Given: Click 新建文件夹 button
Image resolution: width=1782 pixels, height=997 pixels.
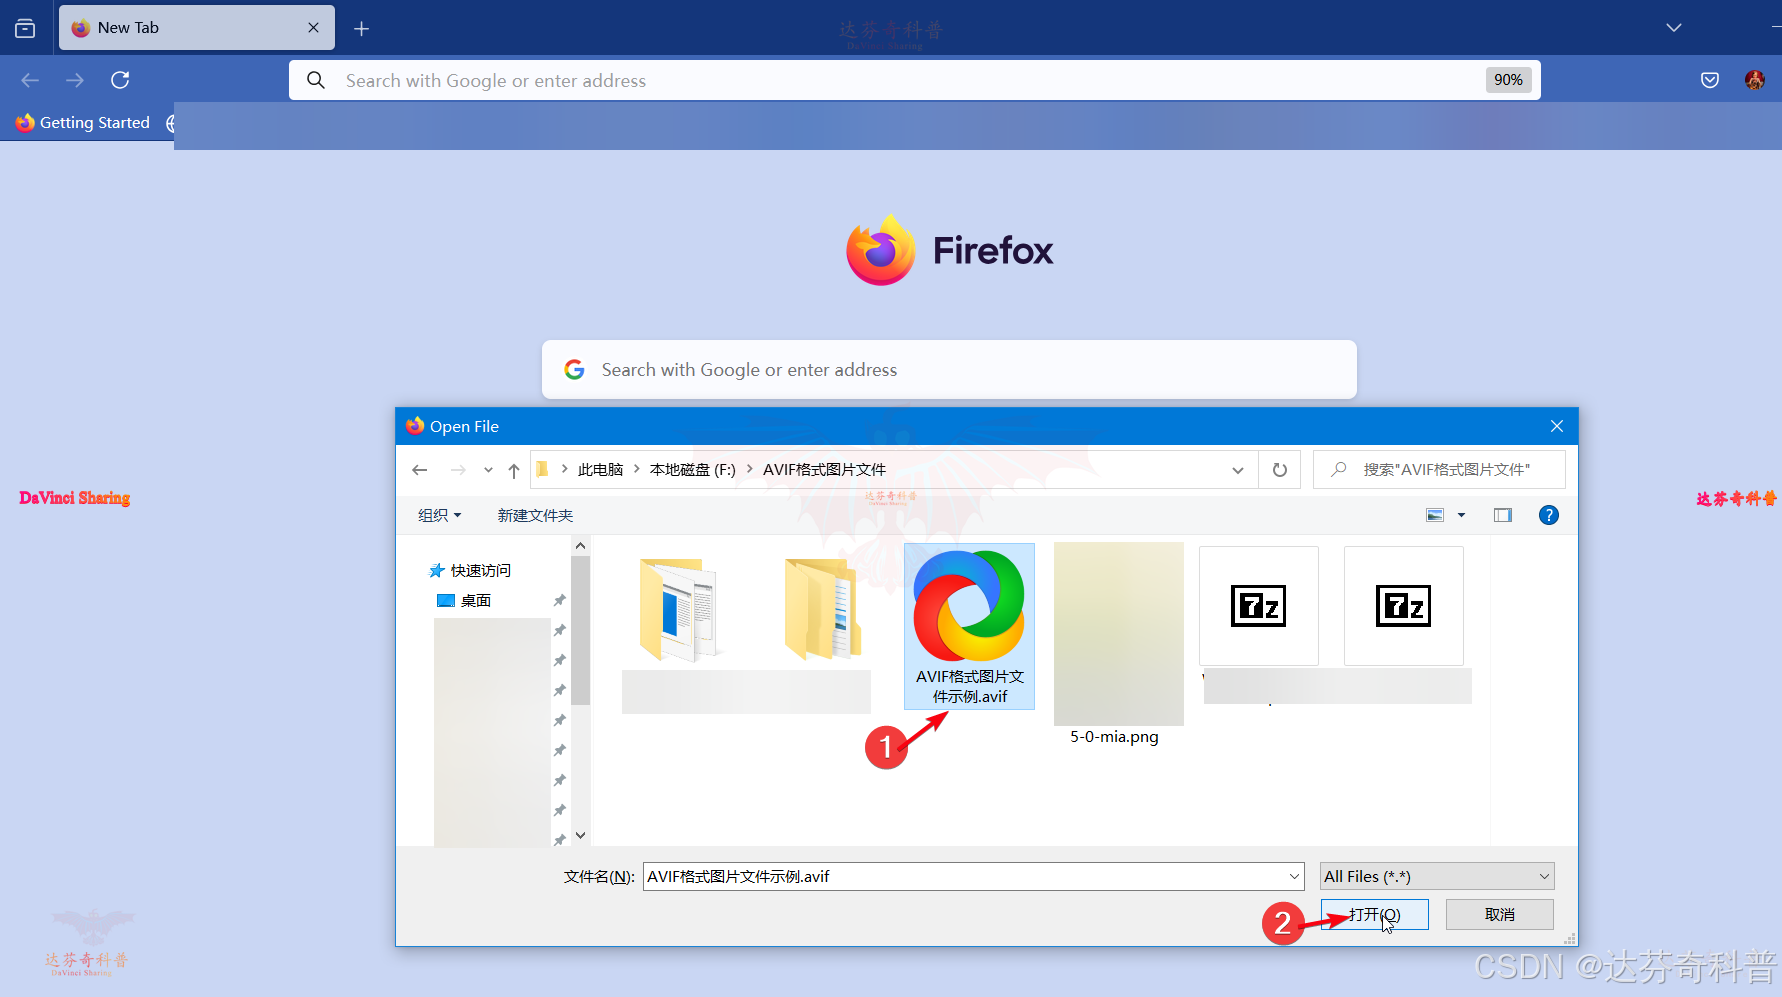Looking at the screenshot, I should [x=535, y=516].
